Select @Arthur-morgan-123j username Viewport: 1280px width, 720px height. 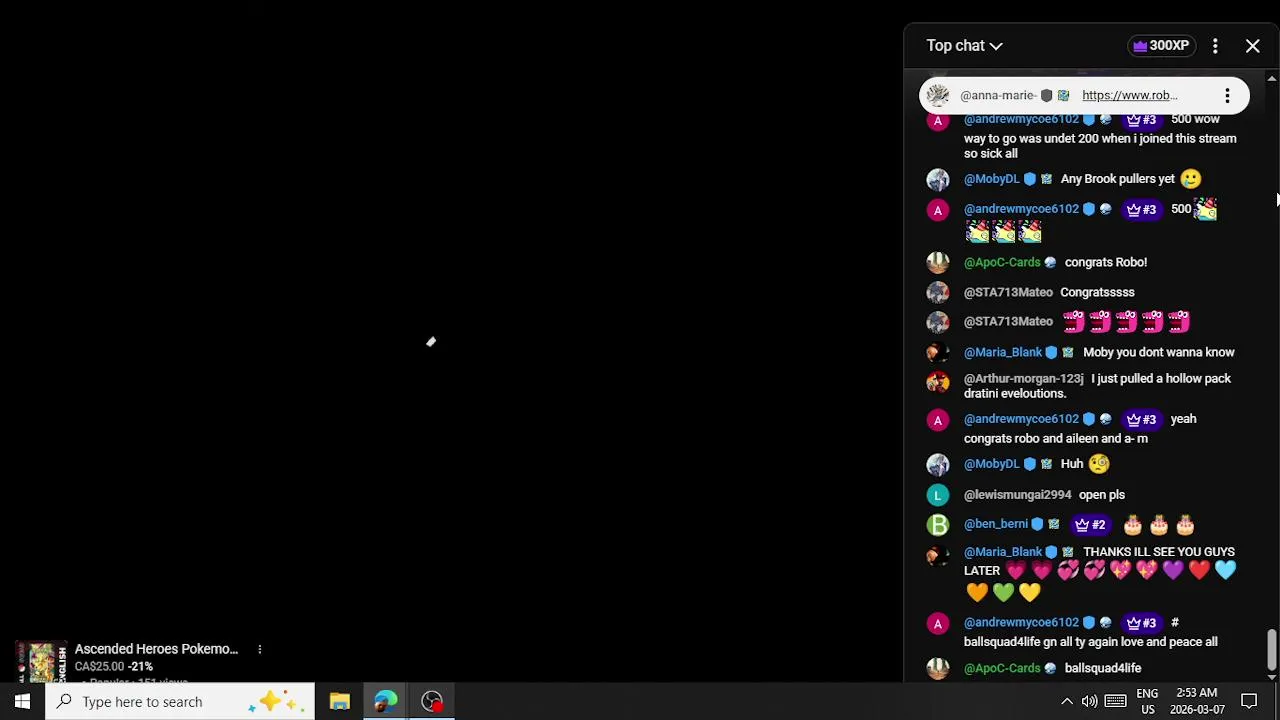pyautogui.click(x=1023, y=378)
